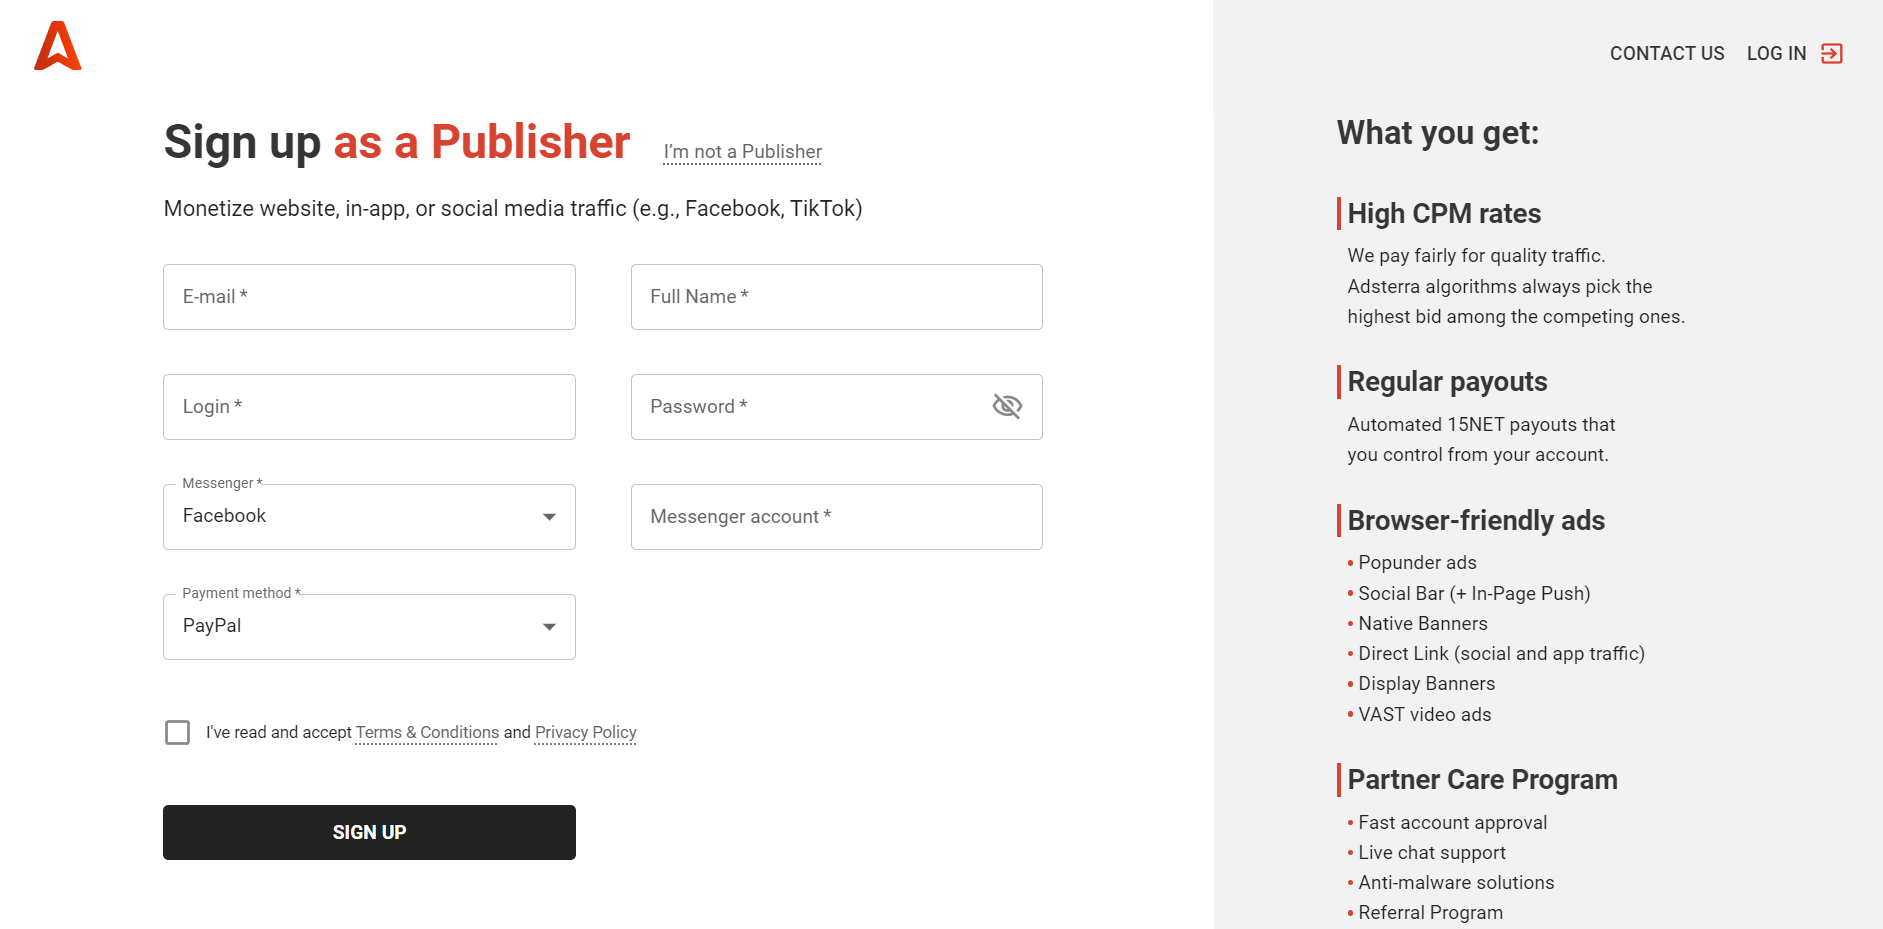This screenshot has height=929, width=1883.
Task: Toggle password visibility with the eye icon
Action: pyautogui.click(x=1007, y=406)
